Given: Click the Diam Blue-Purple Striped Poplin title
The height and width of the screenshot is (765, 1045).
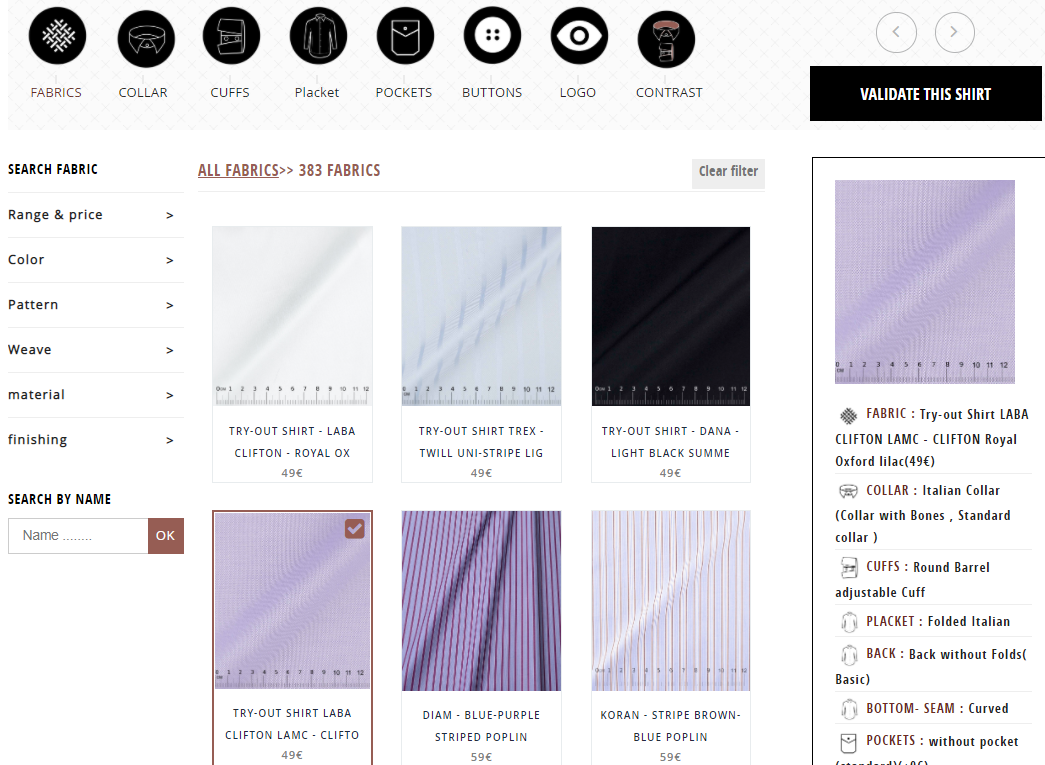Looking at the screenshot, I should coord(481,726).
